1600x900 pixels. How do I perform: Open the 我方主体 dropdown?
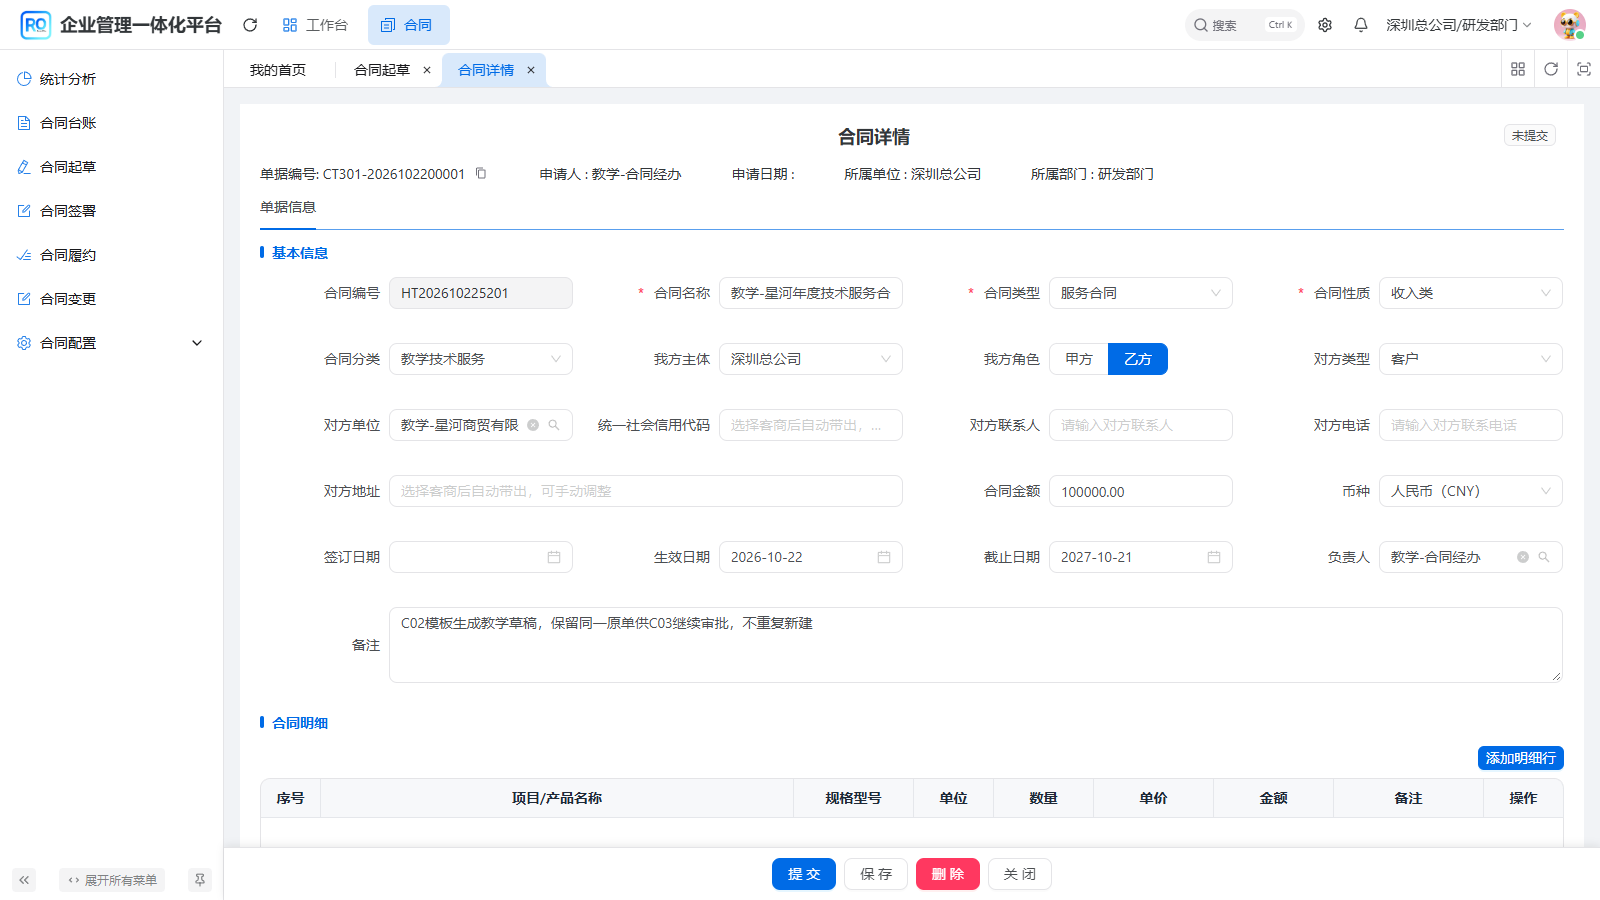click(811, 359)
